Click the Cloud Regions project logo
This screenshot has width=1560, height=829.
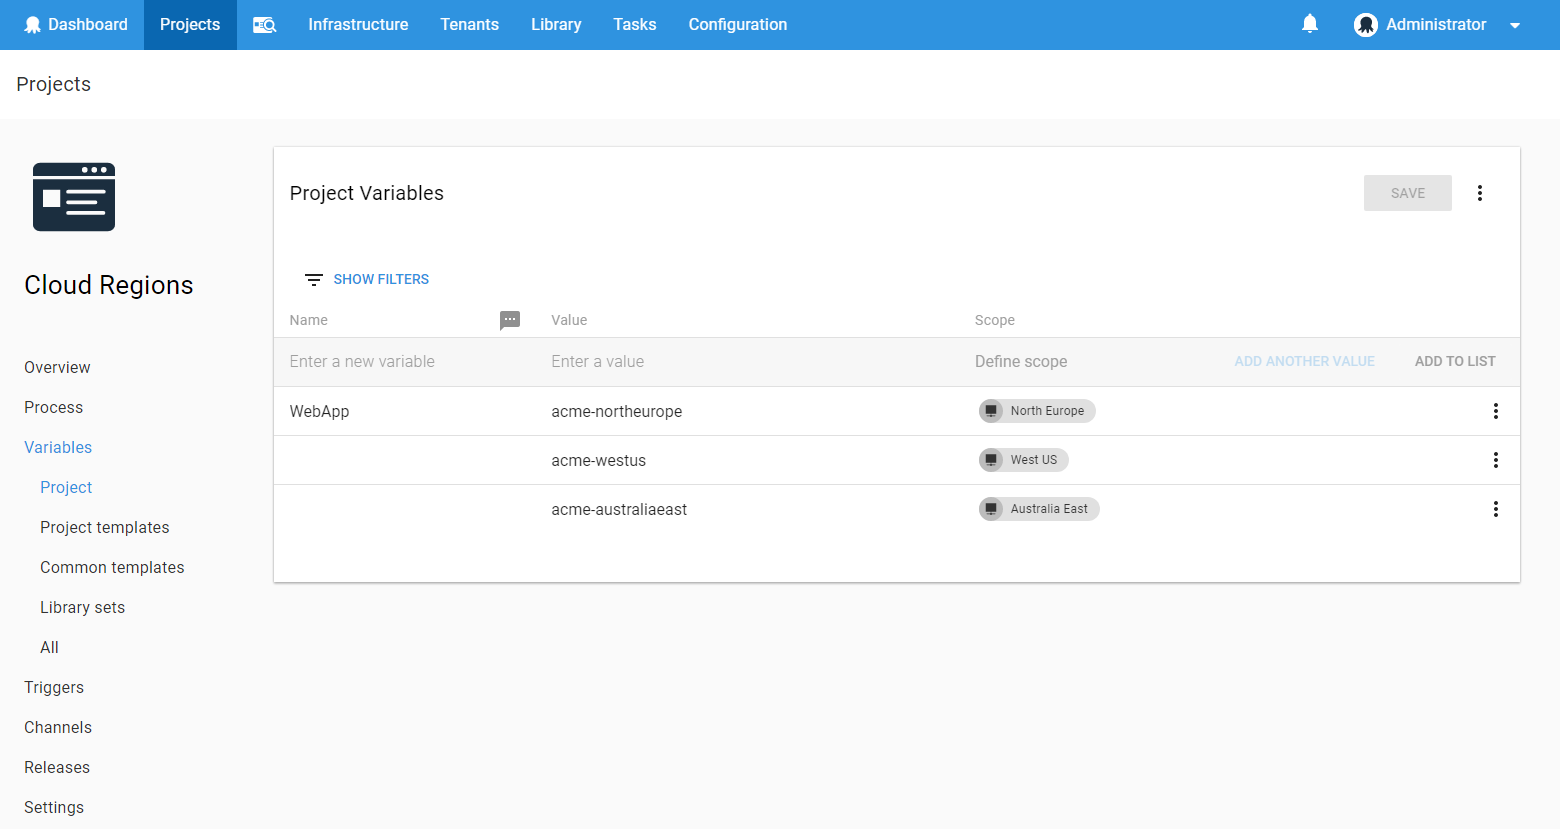tap(74, 197)
